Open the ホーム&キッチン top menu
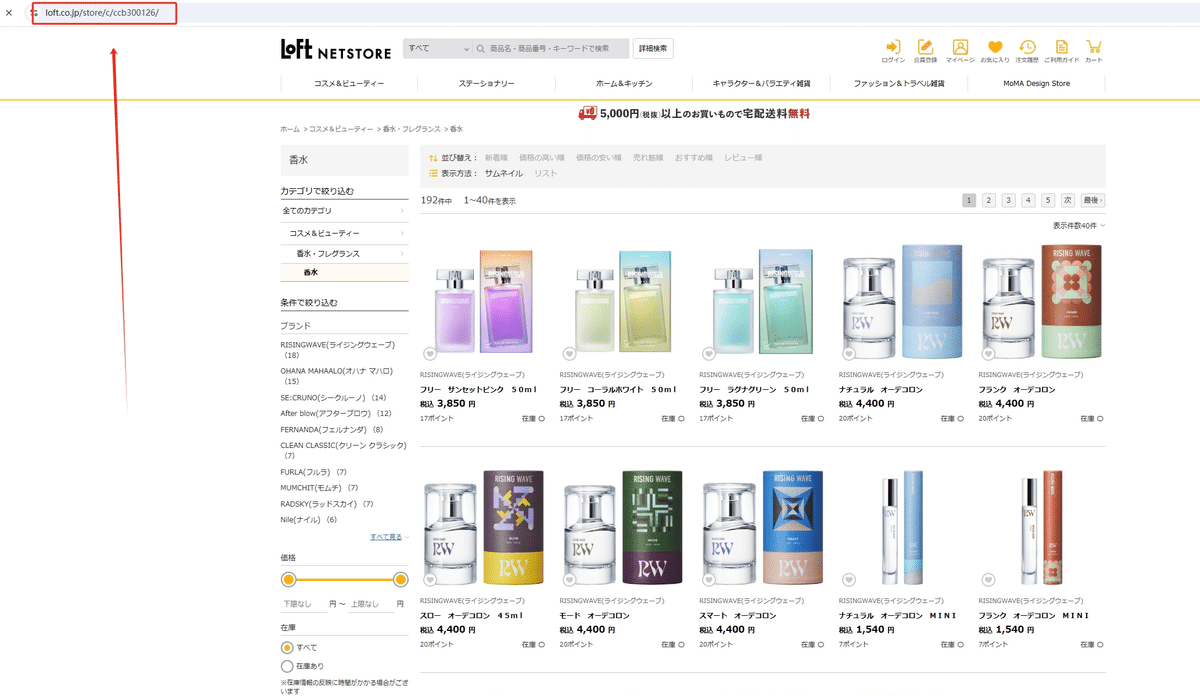This screenshot has width=1200, height=696. pyautogui.click(x=624, y=84)
